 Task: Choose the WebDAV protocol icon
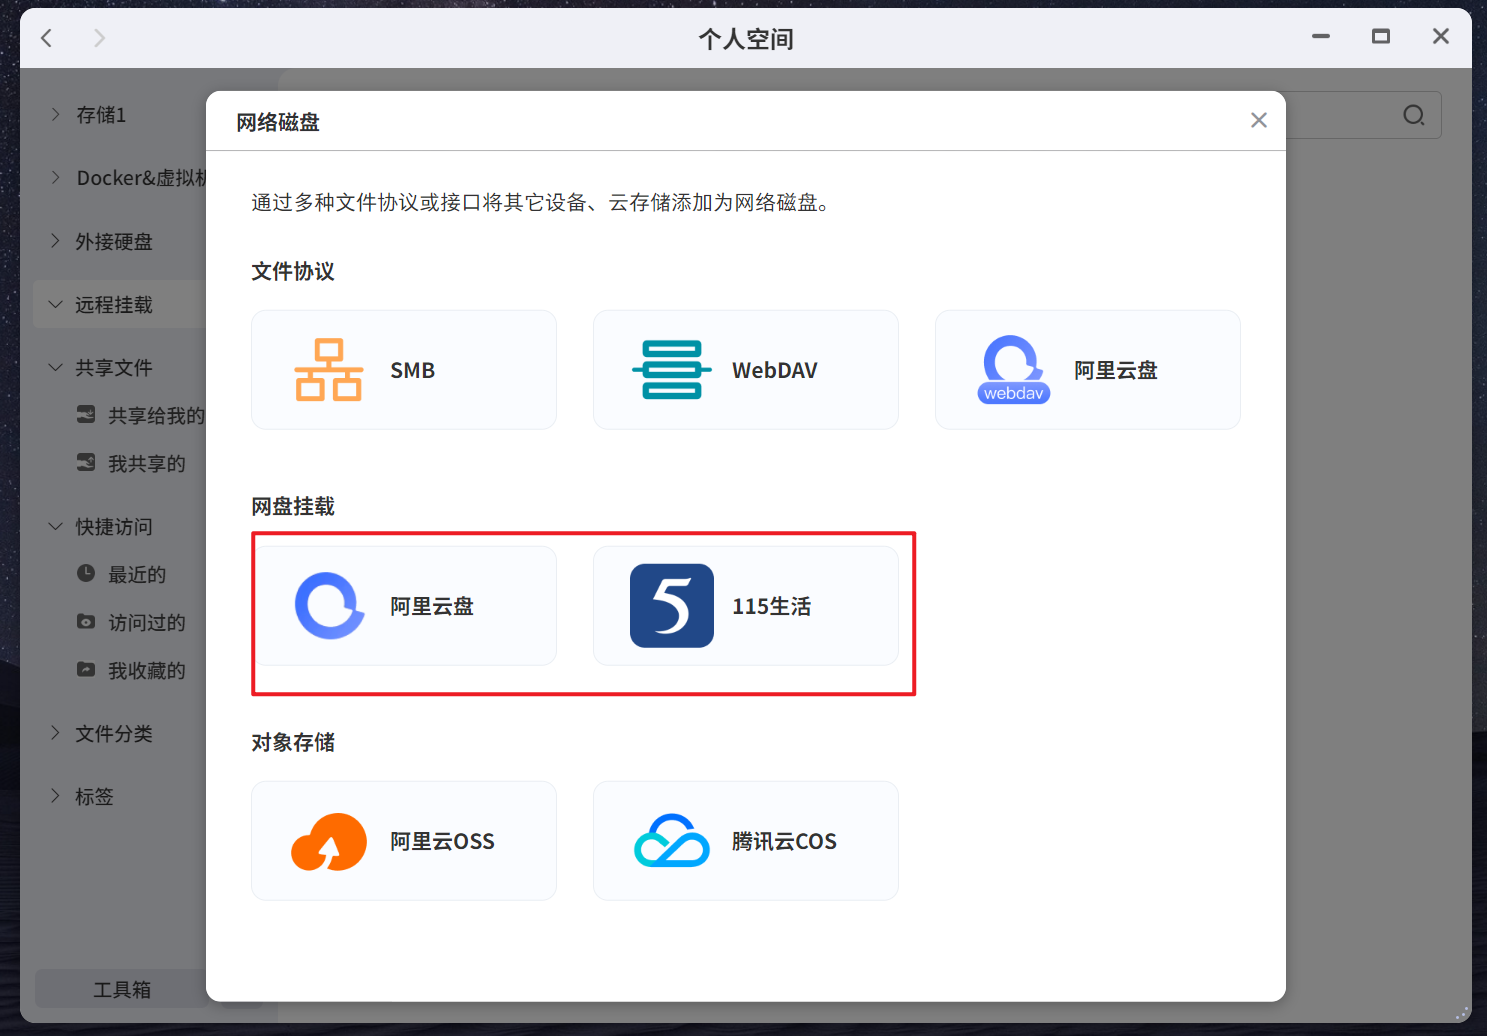click(x=672, y=370)
